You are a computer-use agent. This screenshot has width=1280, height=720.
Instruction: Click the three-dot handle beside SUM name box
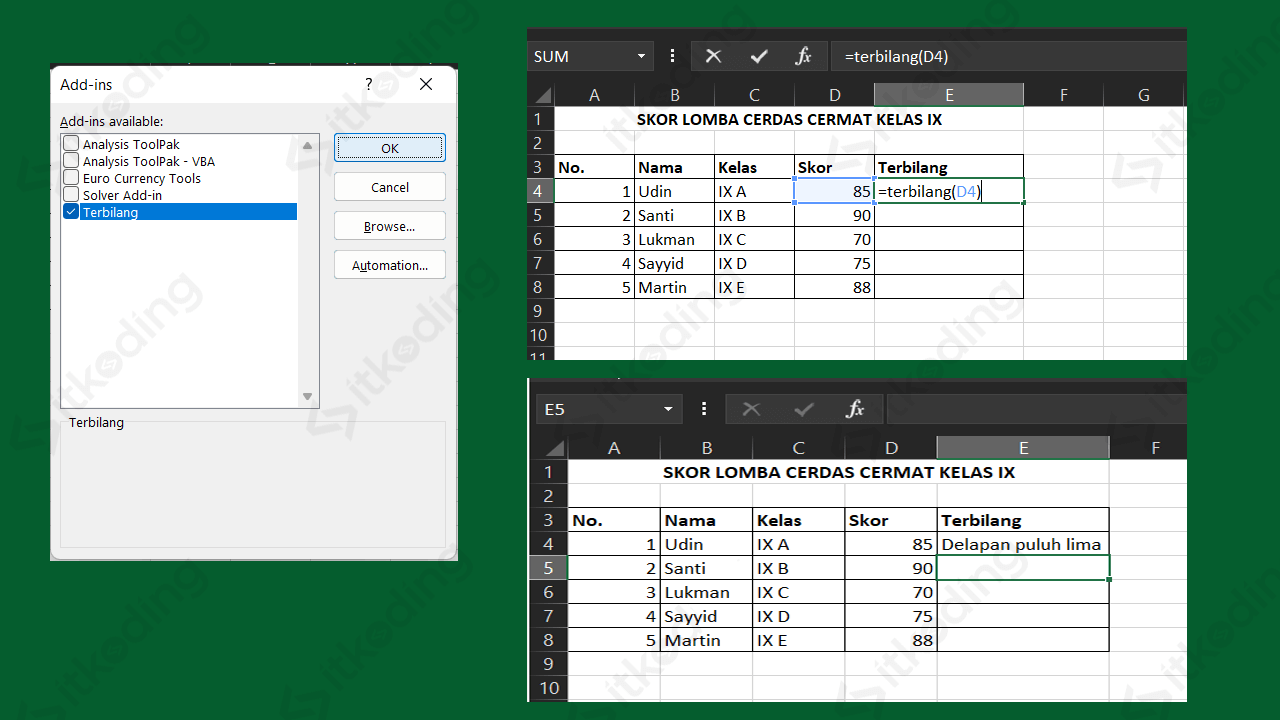coord(672,57)
